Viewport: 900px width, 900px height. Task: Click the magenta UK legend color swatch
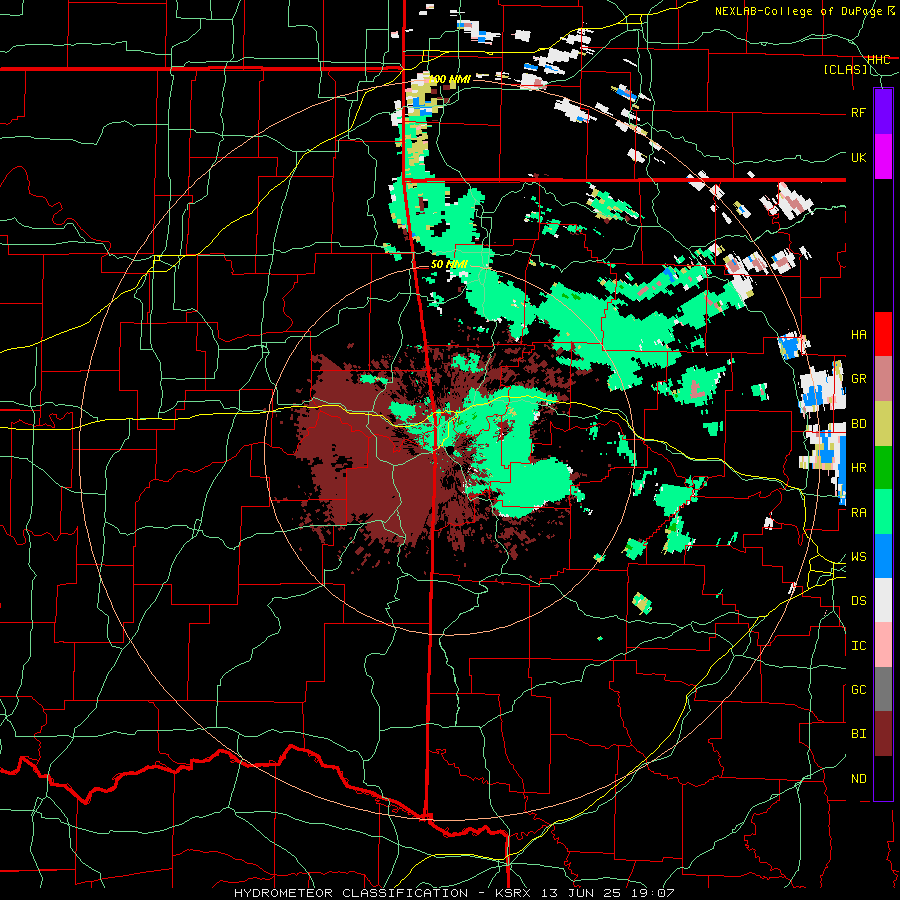click(883, 156)
